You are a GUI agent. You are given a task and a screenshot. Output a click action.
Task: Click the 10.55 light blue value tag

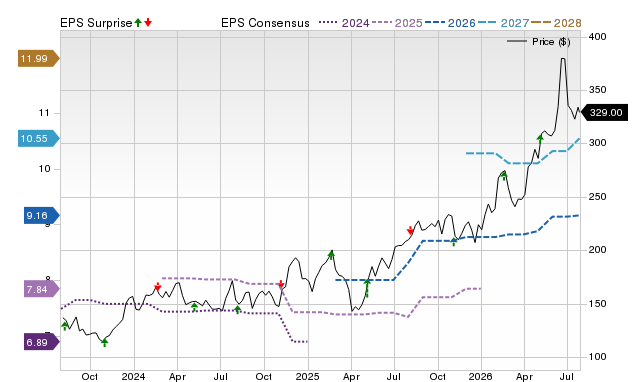[38, 138]
